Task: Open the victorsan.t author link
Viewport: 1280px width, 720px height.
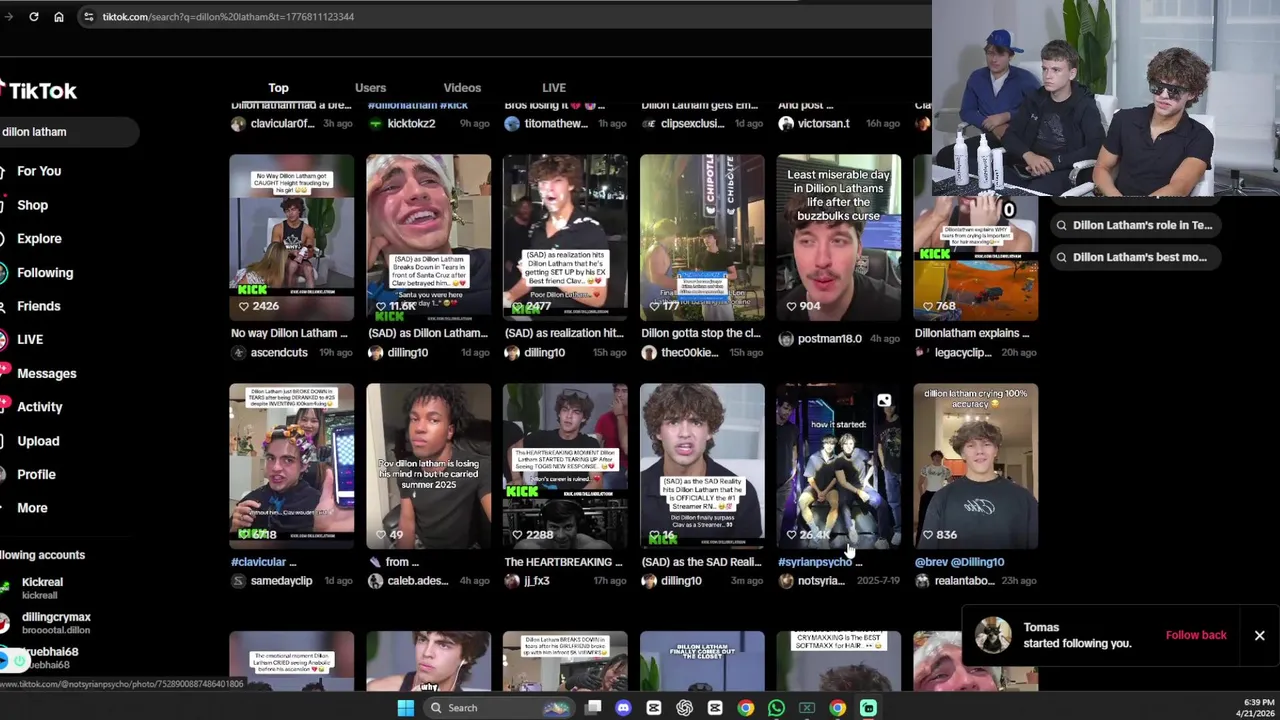Action: [824, 124]
